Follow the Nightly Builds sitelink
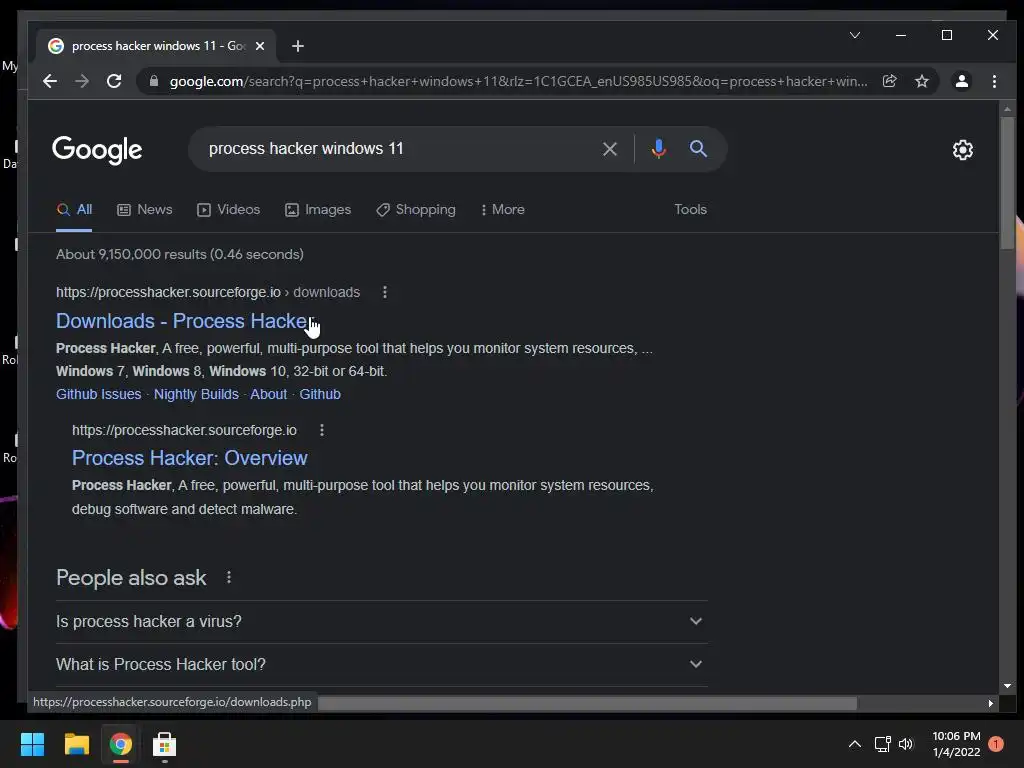 [x=196, y=394]
